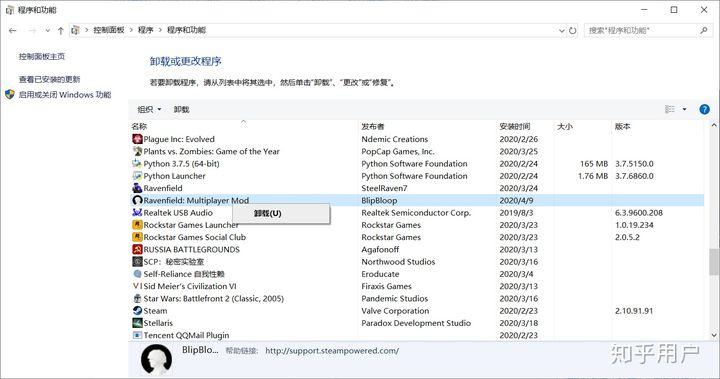The width and height of the screenshot is (720, 379).
Task: Click install date 2019/8/3
Action: [517, 213]
